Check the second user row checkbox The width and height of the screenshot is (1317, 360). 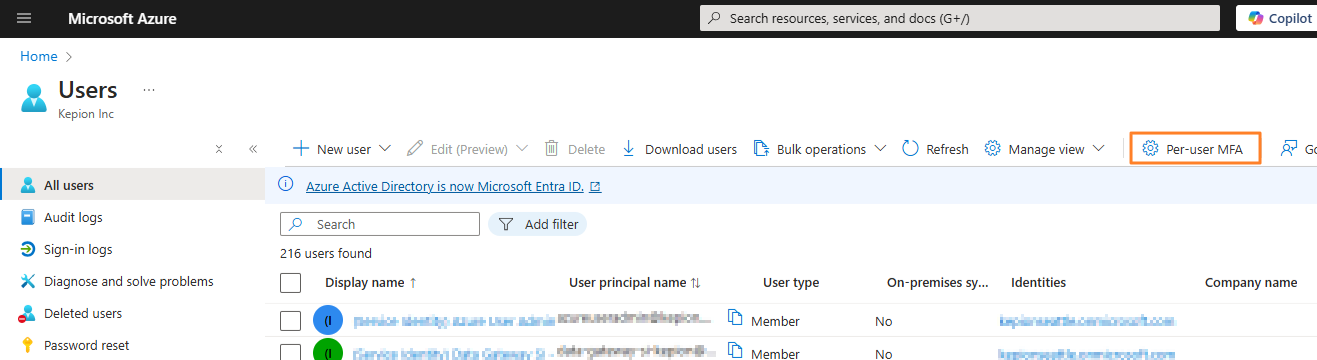coord(291,352)
